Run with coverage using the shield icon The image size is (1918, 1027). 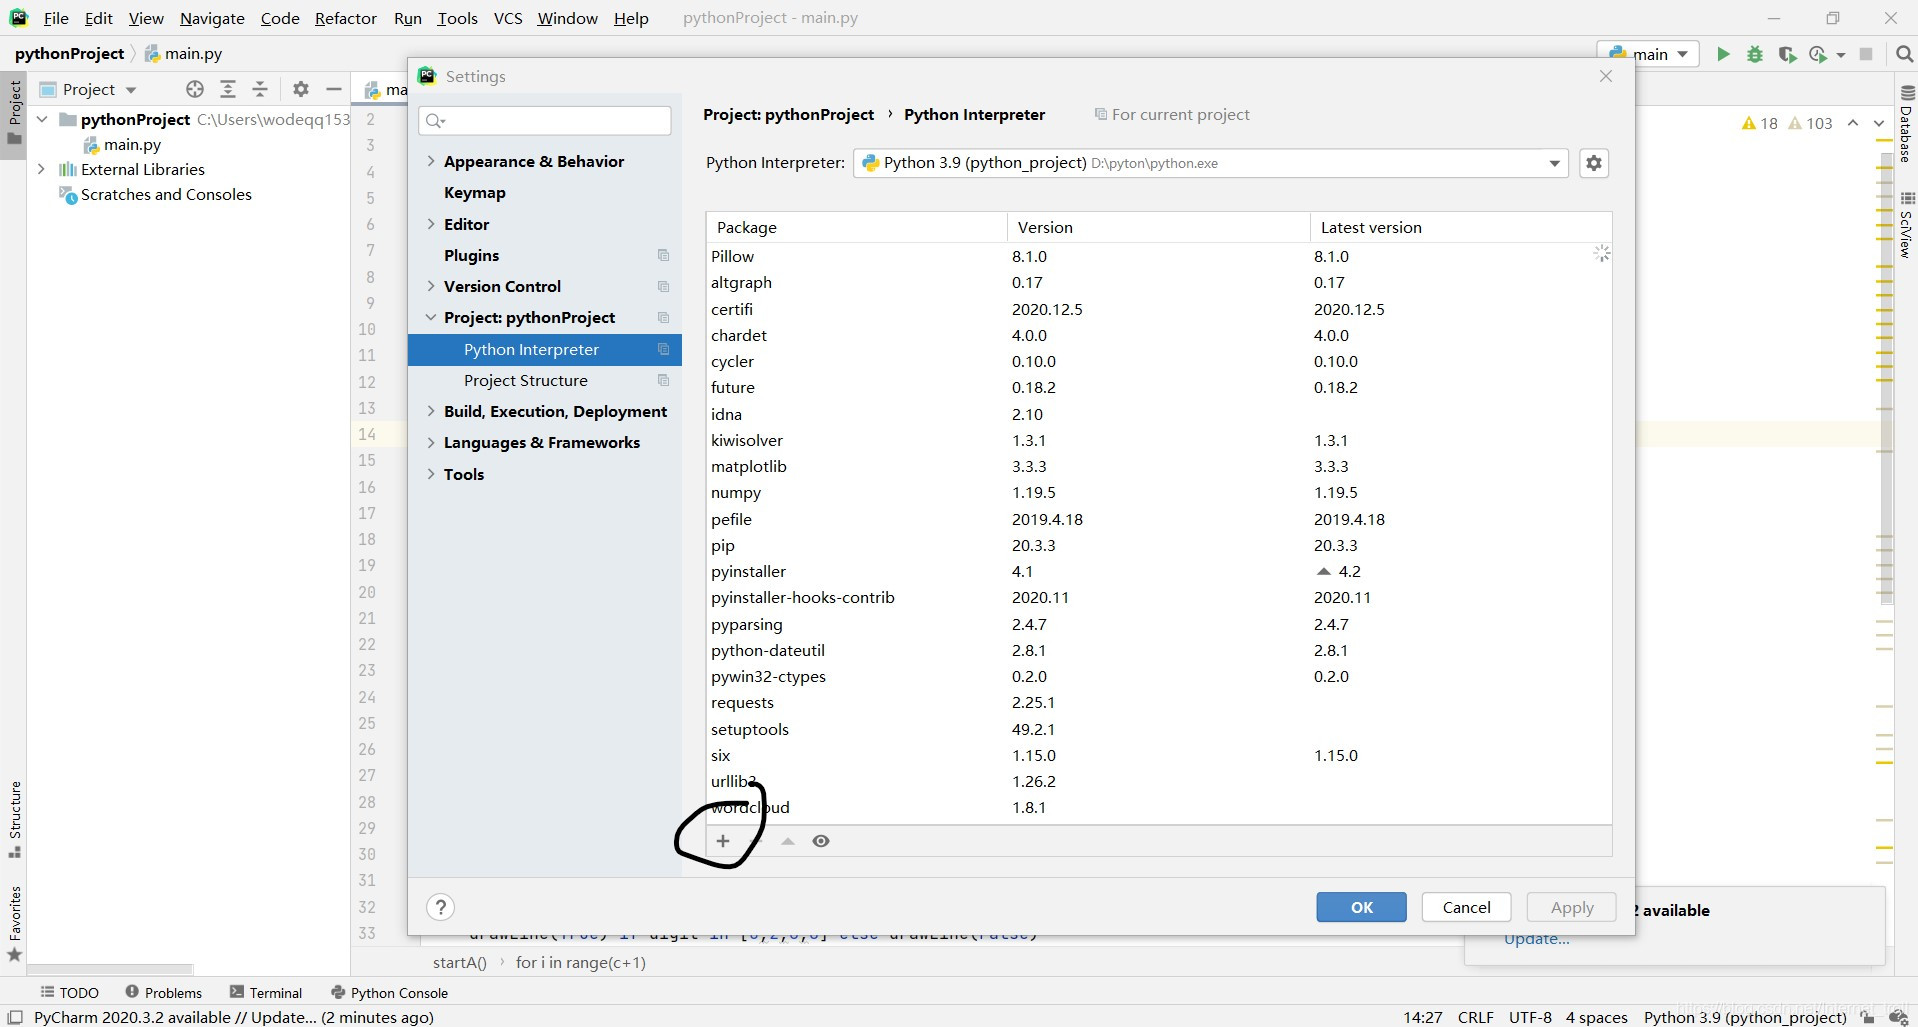tap(1787, 54)
